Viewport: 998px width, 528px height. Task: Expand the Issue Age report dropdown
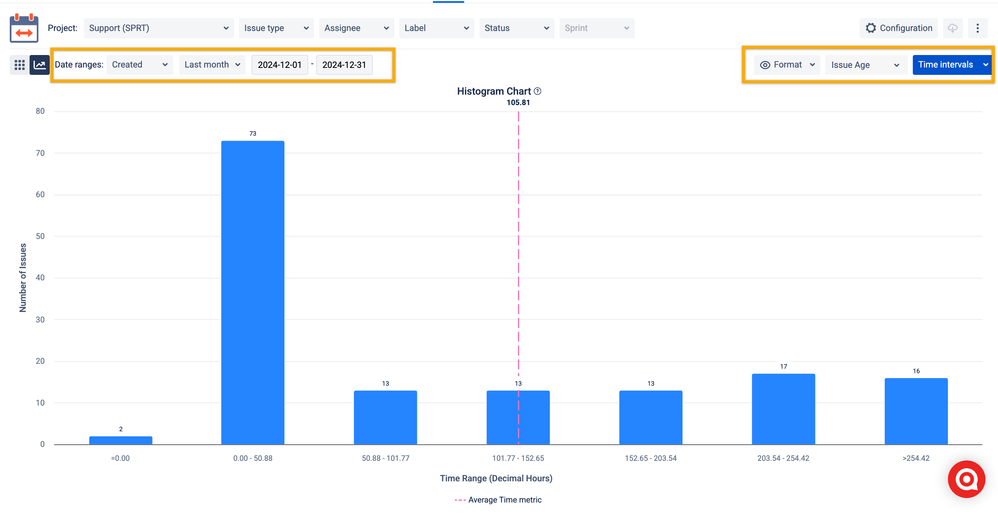[x=865, y=65]
